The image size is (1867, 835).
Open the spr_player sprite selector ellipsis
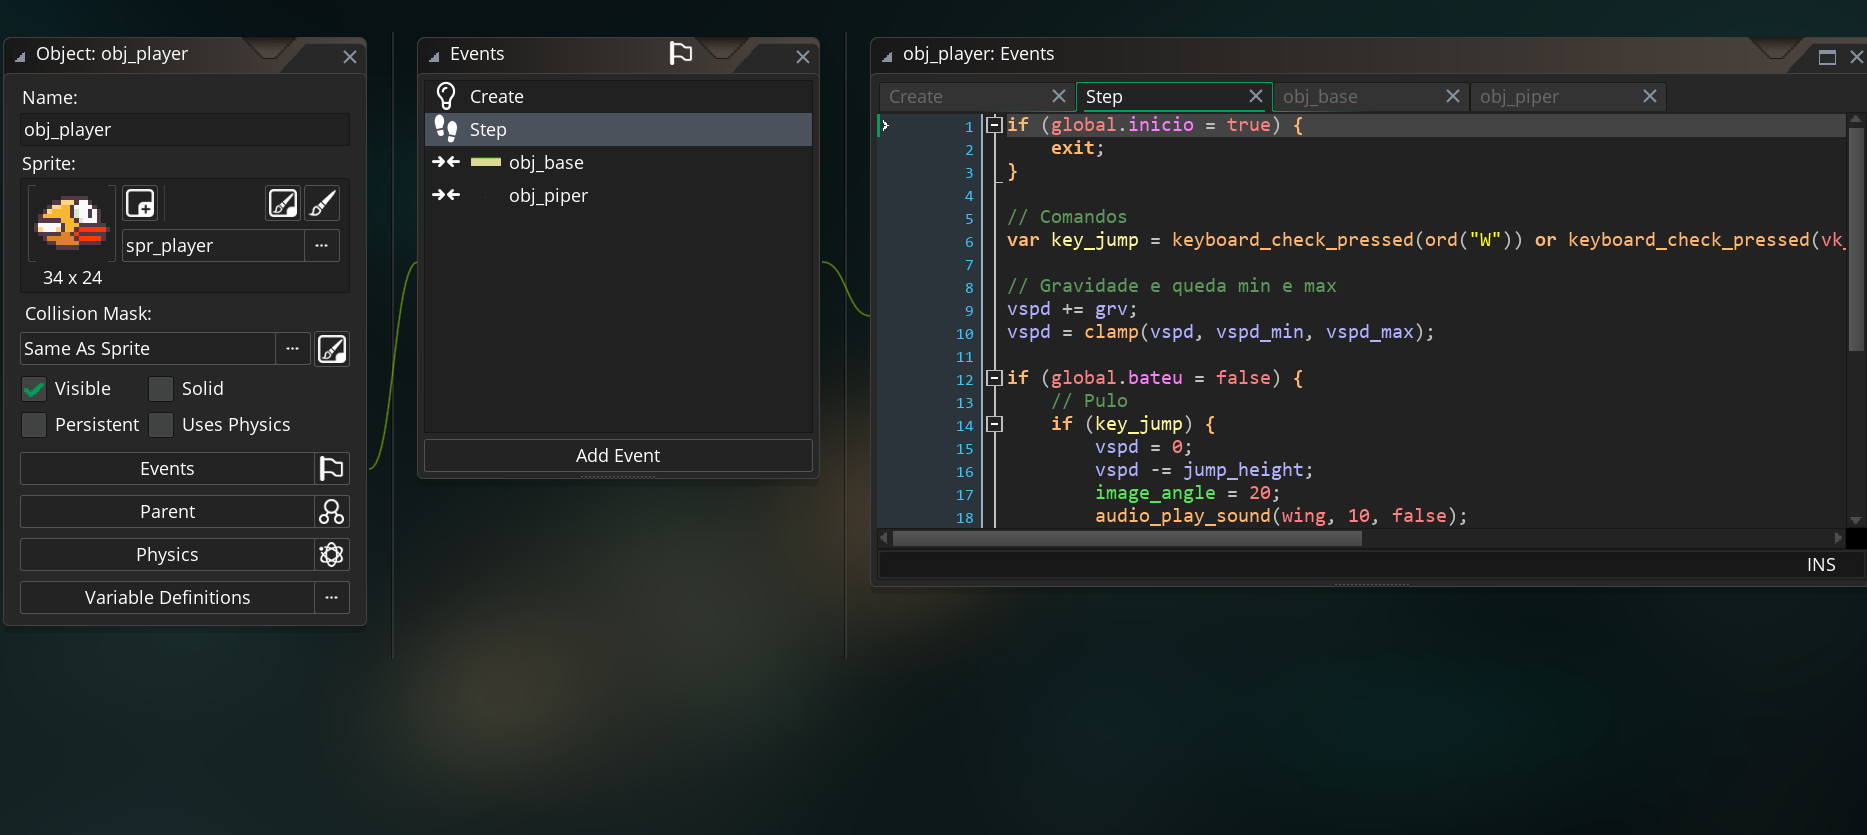point(321,246)
